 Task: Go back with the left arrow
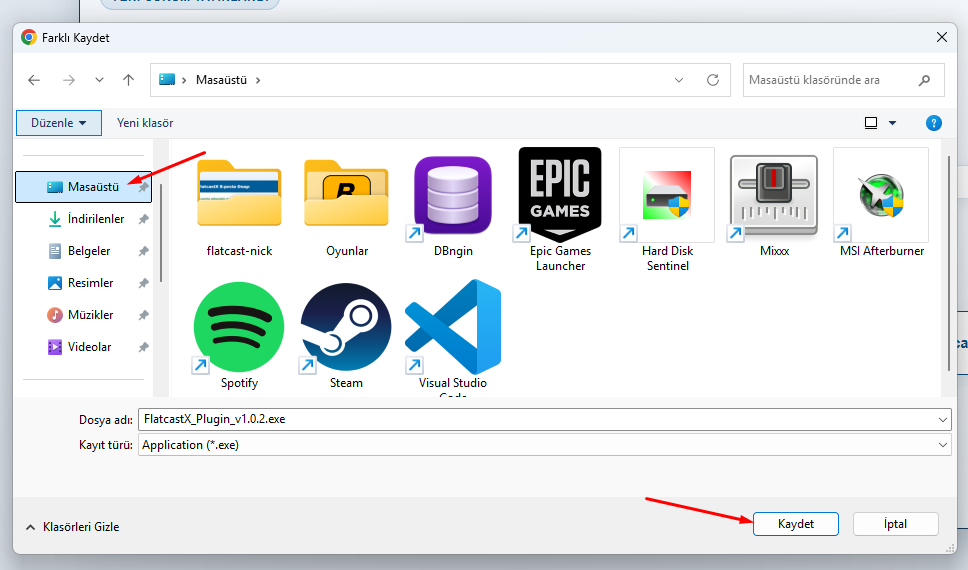34,80
